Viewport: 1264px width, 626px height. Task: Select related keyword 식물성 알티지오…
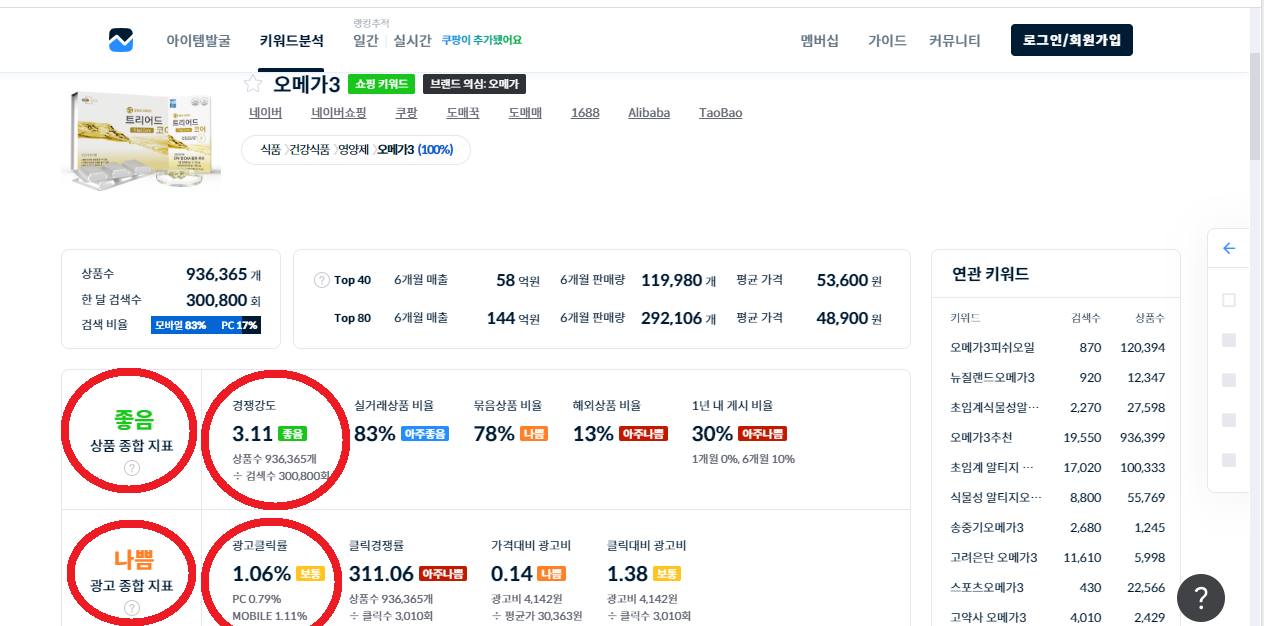coord(996,497)
